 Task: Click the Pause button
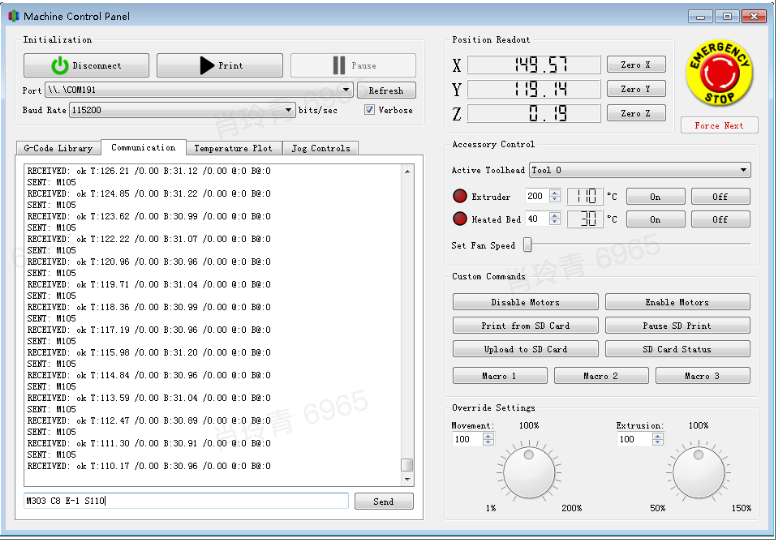tap(352, 66)
